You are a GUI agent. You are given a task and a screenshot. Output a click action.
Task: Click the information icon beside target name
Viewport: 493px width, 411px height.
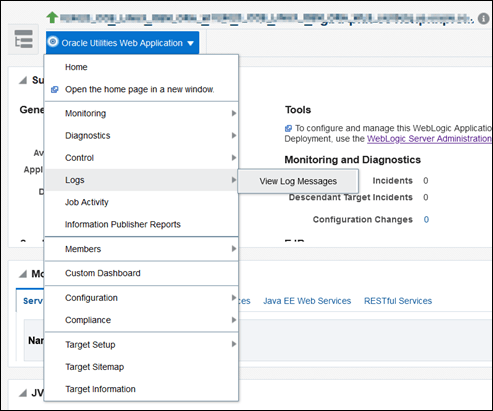click(x=483, y=19)
